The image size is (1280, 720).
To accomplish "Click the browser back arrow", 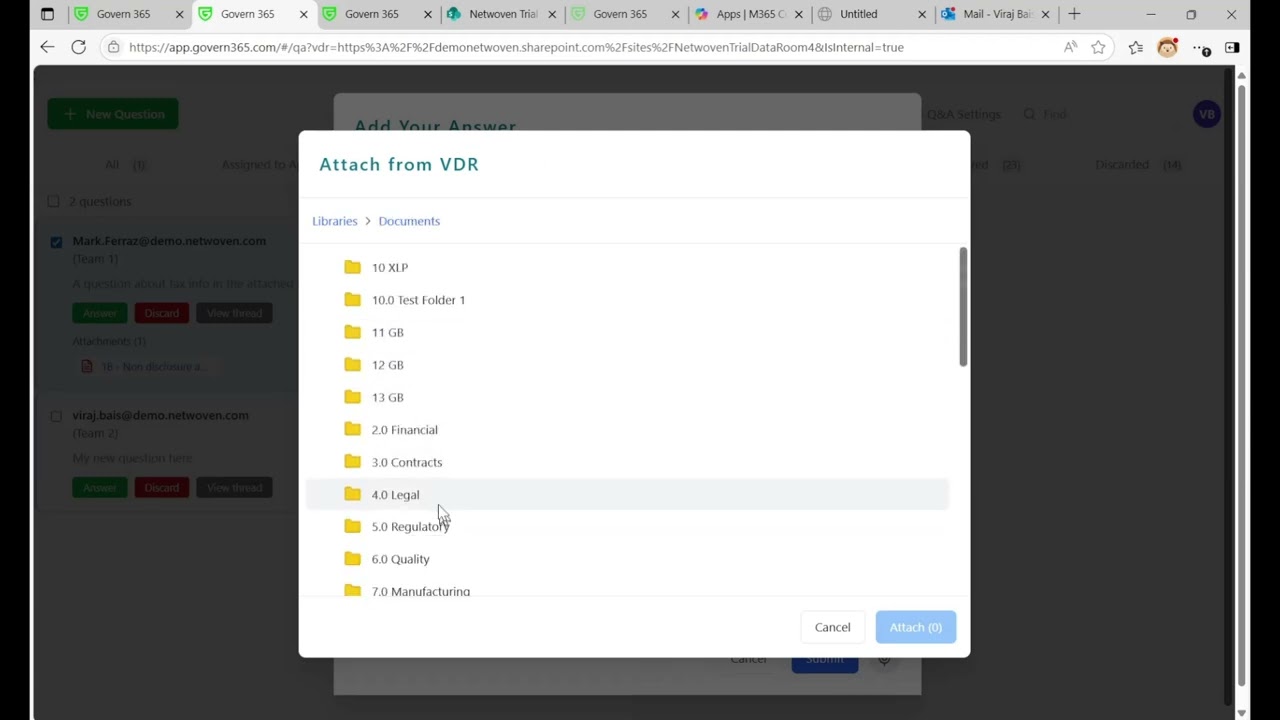I will (x=47, y=47).
